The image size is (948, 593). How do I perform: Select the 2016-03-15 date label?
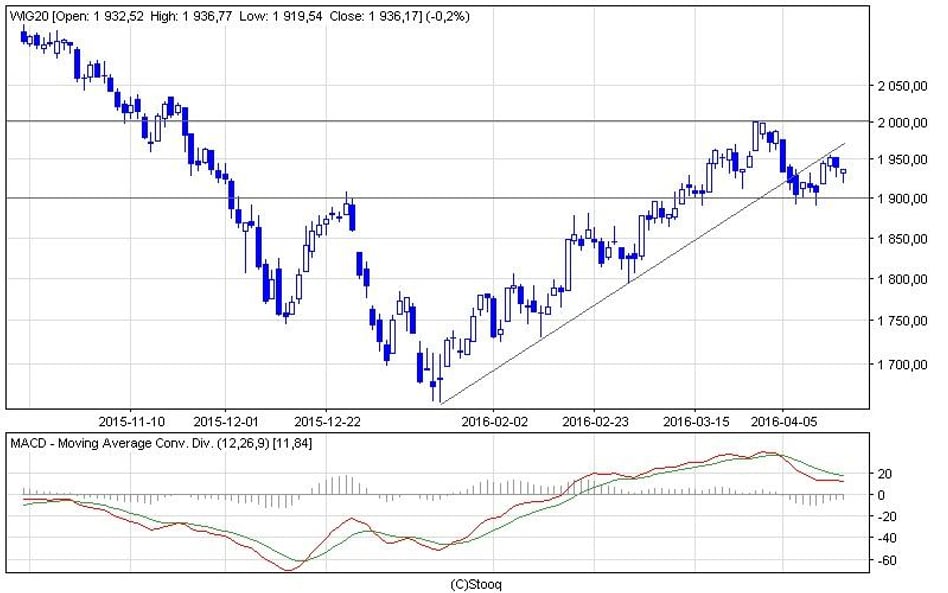pos(697,420)
